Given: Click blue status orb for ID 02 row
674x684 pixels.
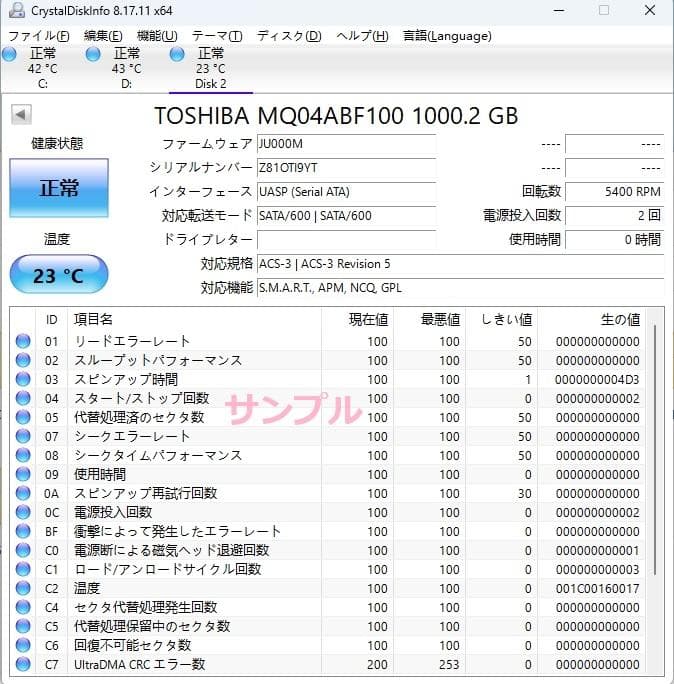Looking at the screenshot, I should [x=23, y=360].
